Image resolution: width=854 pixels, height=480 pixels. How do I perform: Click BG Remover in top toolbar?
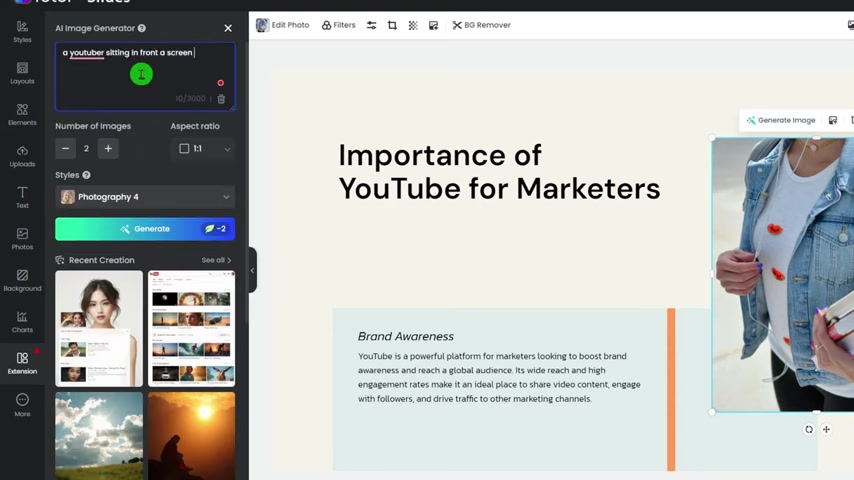click(x=481, y=25)
